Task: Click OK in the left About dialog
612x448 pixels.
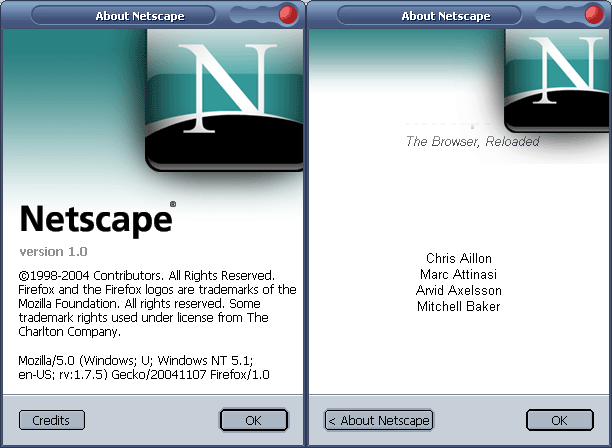Action: click(254, 420)
